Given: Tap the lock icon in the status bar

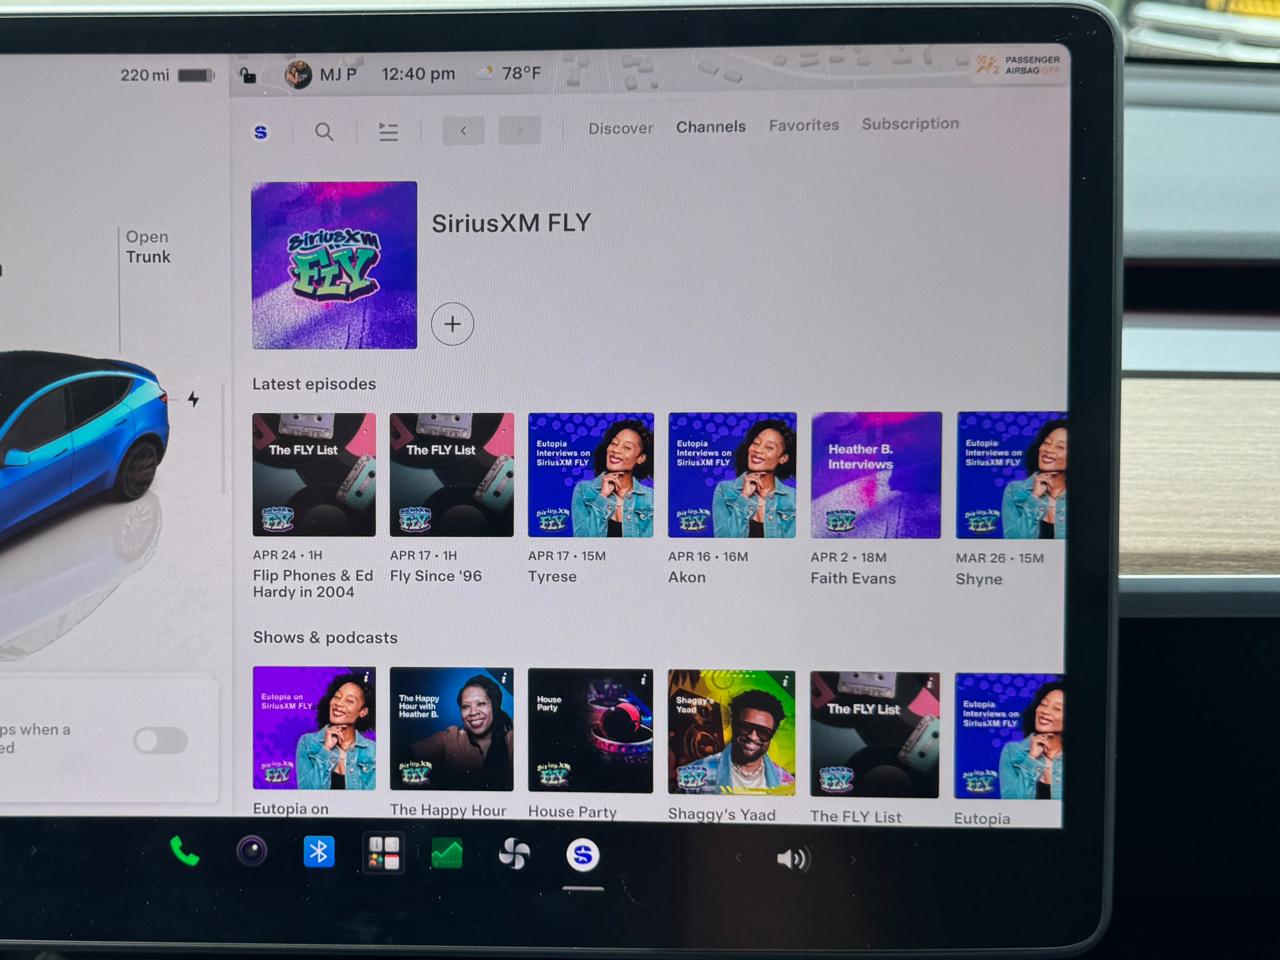Looking at the screenshot, I should (x=248, y=75).
